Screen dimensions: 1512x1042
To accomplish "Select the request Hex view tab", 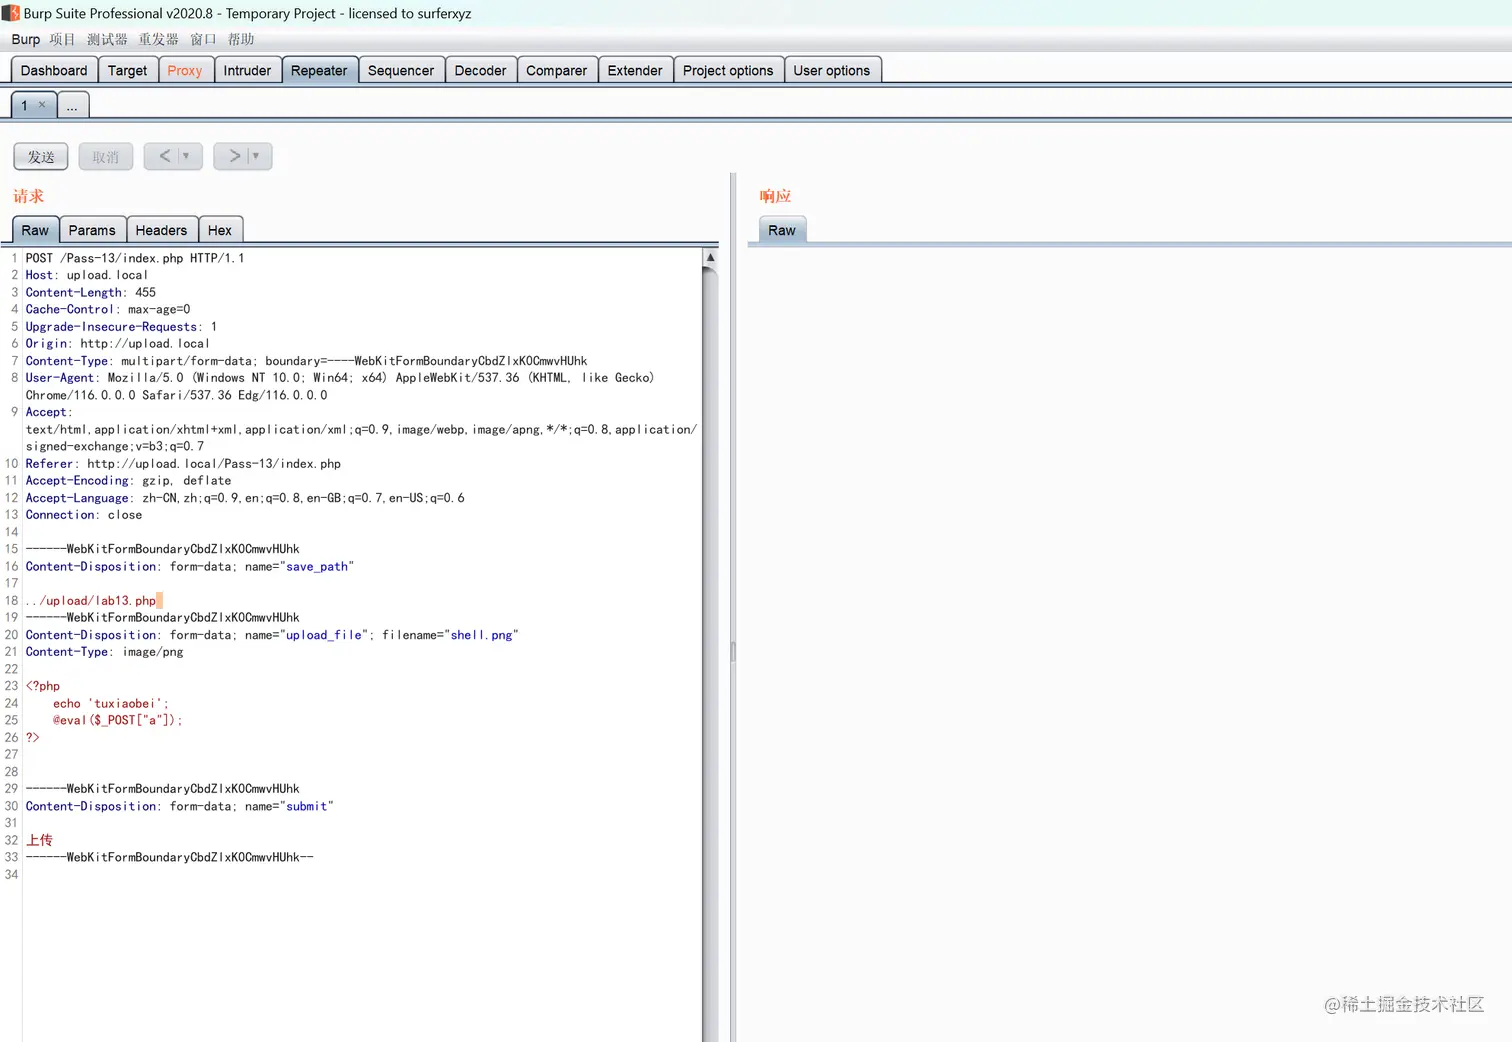I will coord(220,230).
